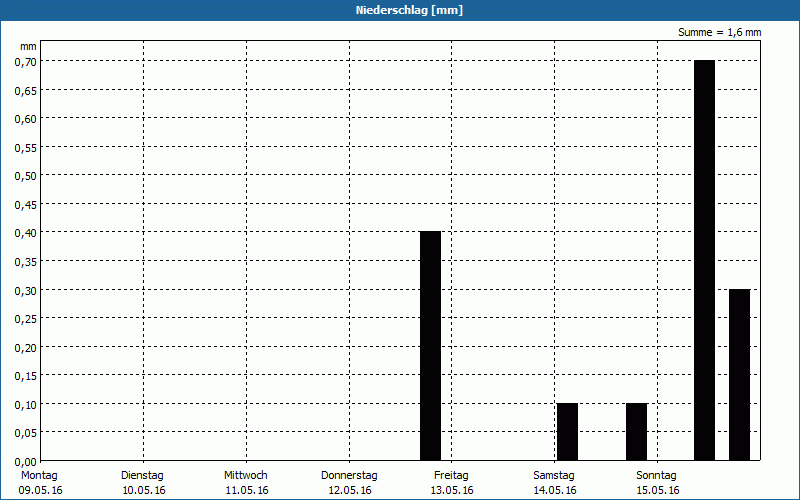This screenshot has height=500, width=800.
Task: Click the 0,35 y-axis value
Action: [x=26, y=262]
